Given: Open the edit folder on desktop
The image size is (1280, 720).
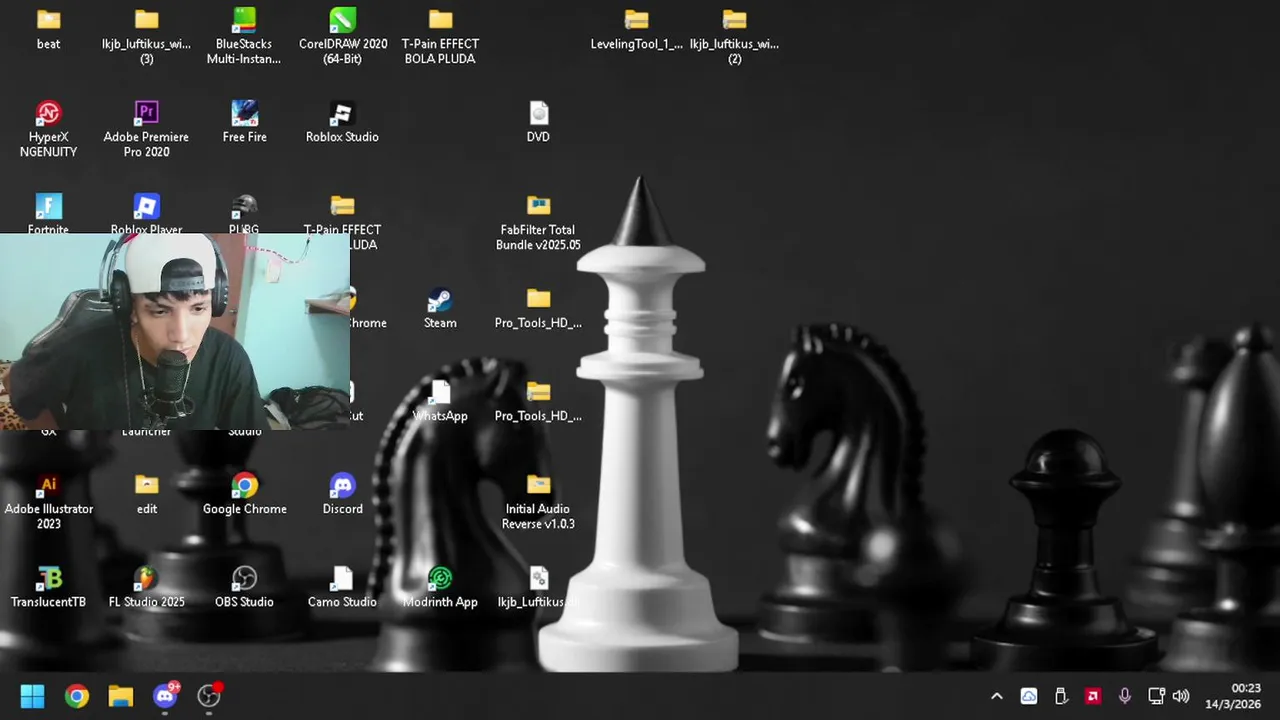Looking at the screenshot, I should coord(146,495).
